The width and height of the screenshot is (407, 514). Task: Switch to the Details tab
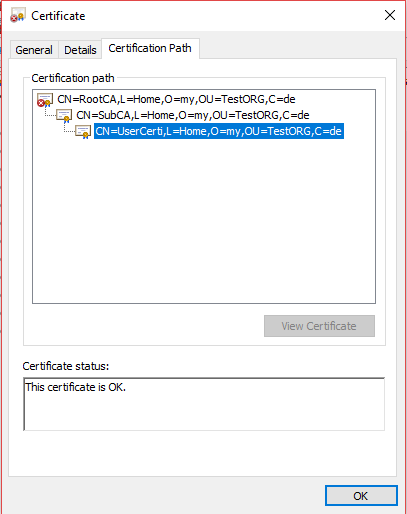(x=80, y=50)
